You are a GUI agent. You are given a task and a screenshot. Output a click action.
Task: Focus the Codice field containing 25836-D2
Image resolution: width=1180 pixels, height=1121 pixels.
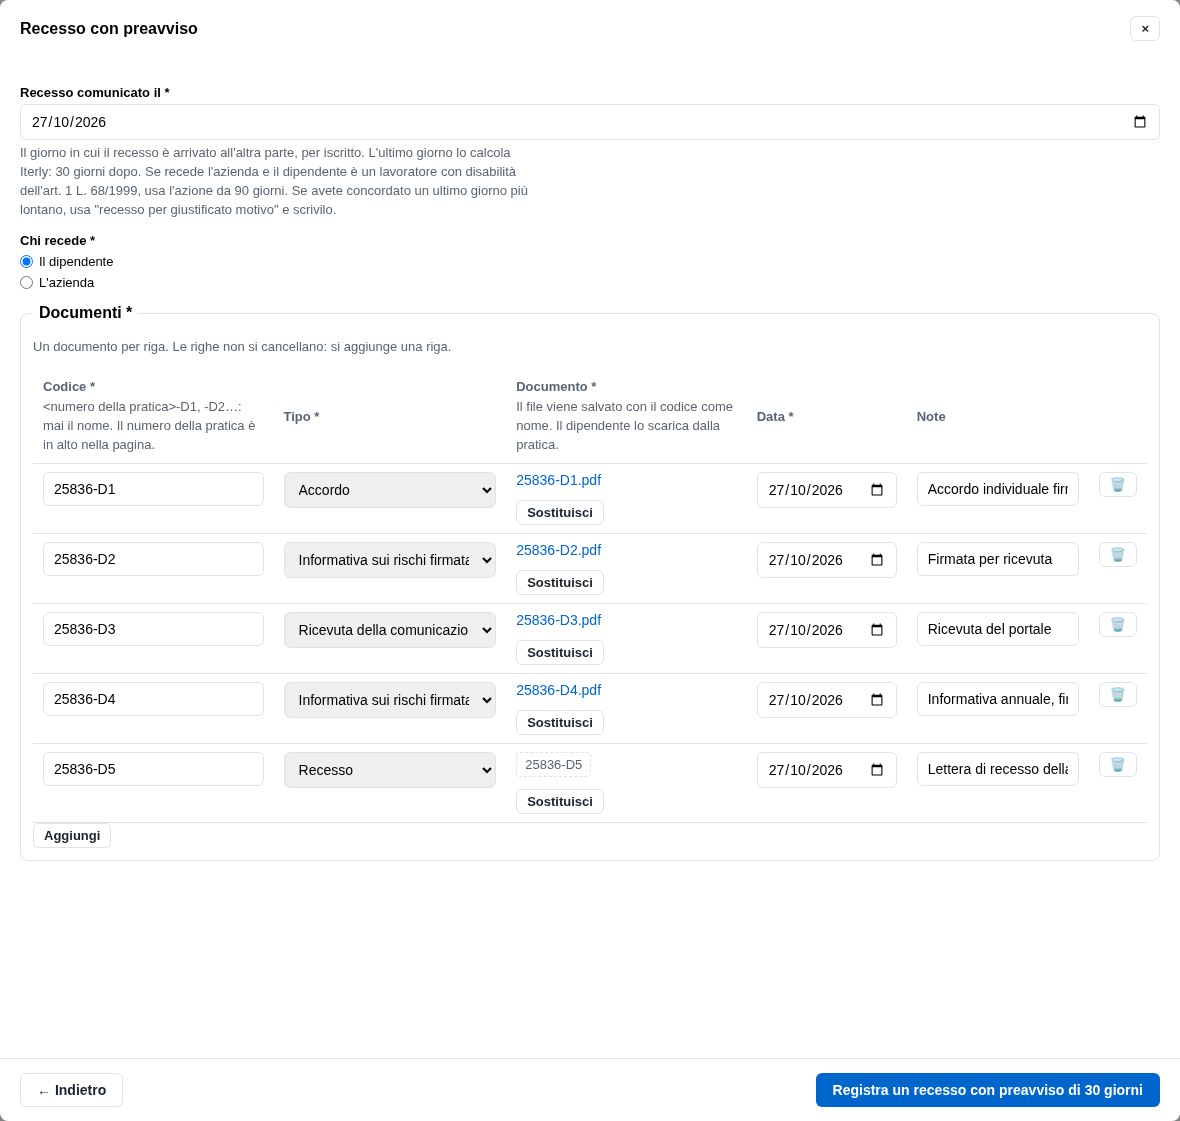(x=154, y=559)
